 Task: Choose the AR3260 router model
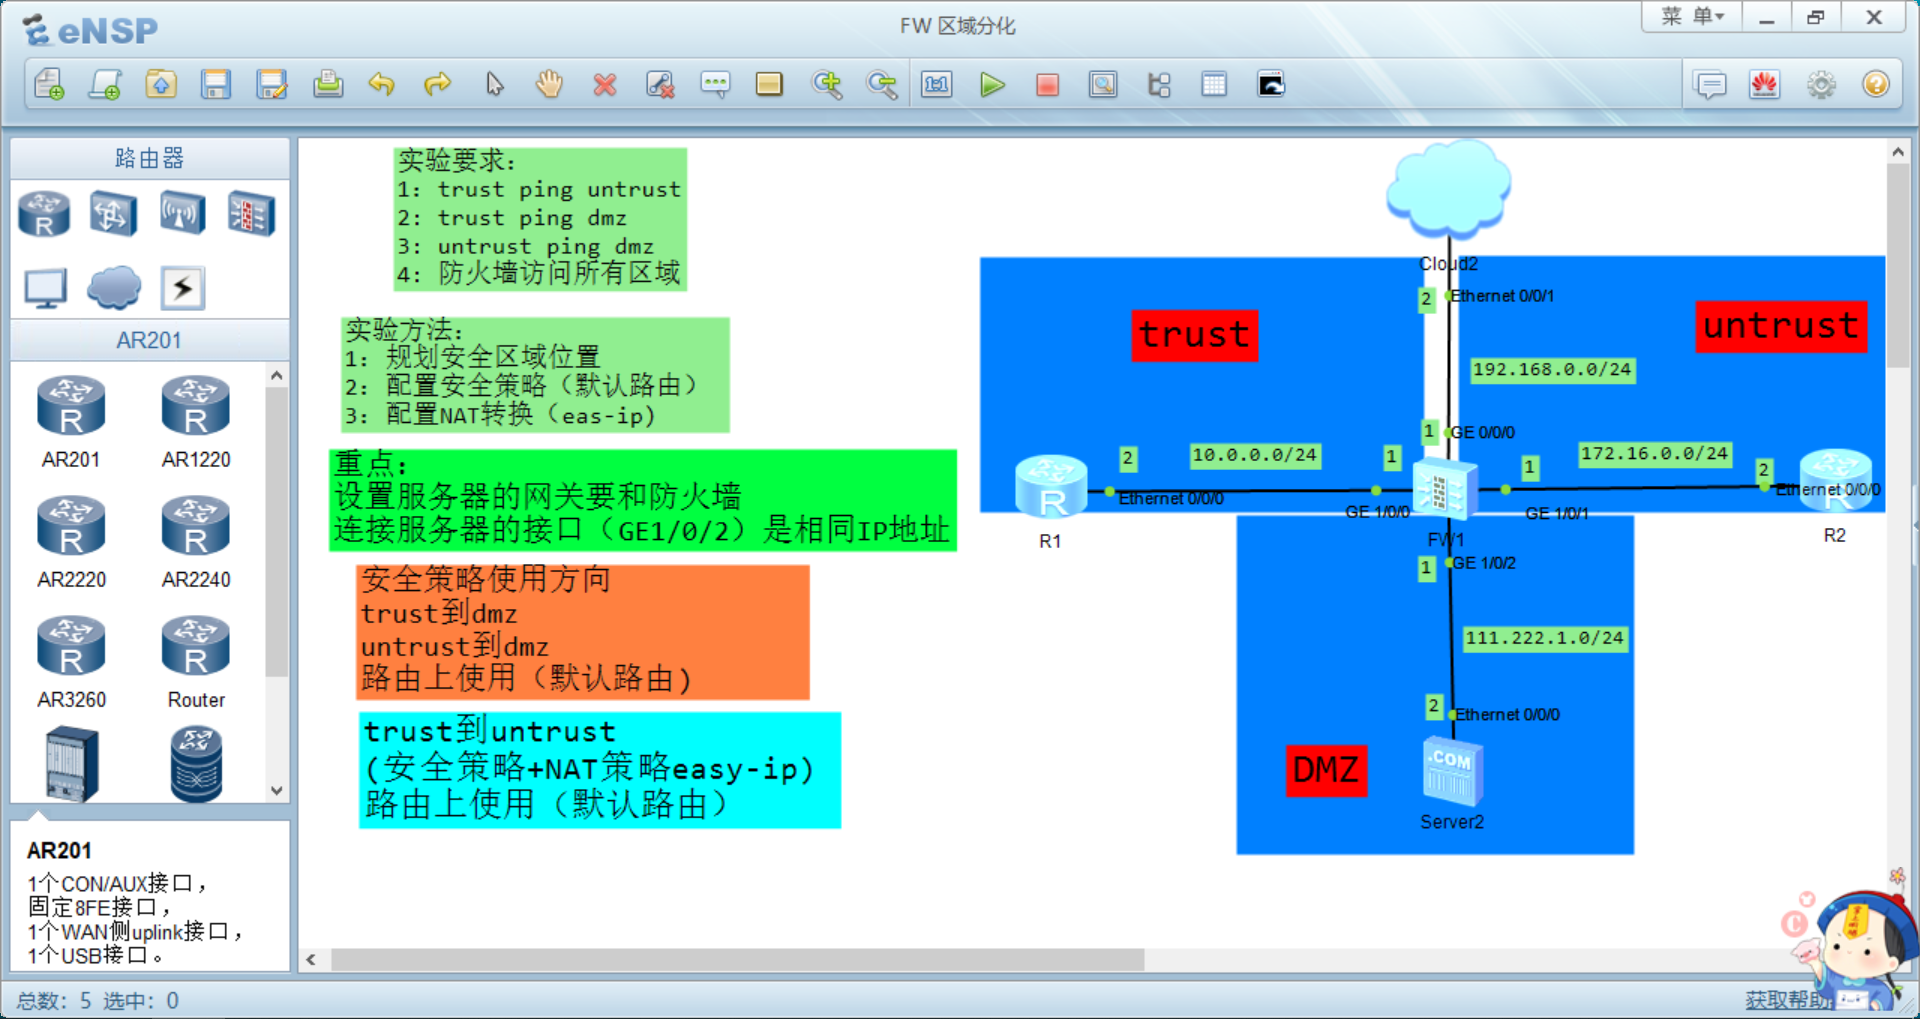[71, 661]
